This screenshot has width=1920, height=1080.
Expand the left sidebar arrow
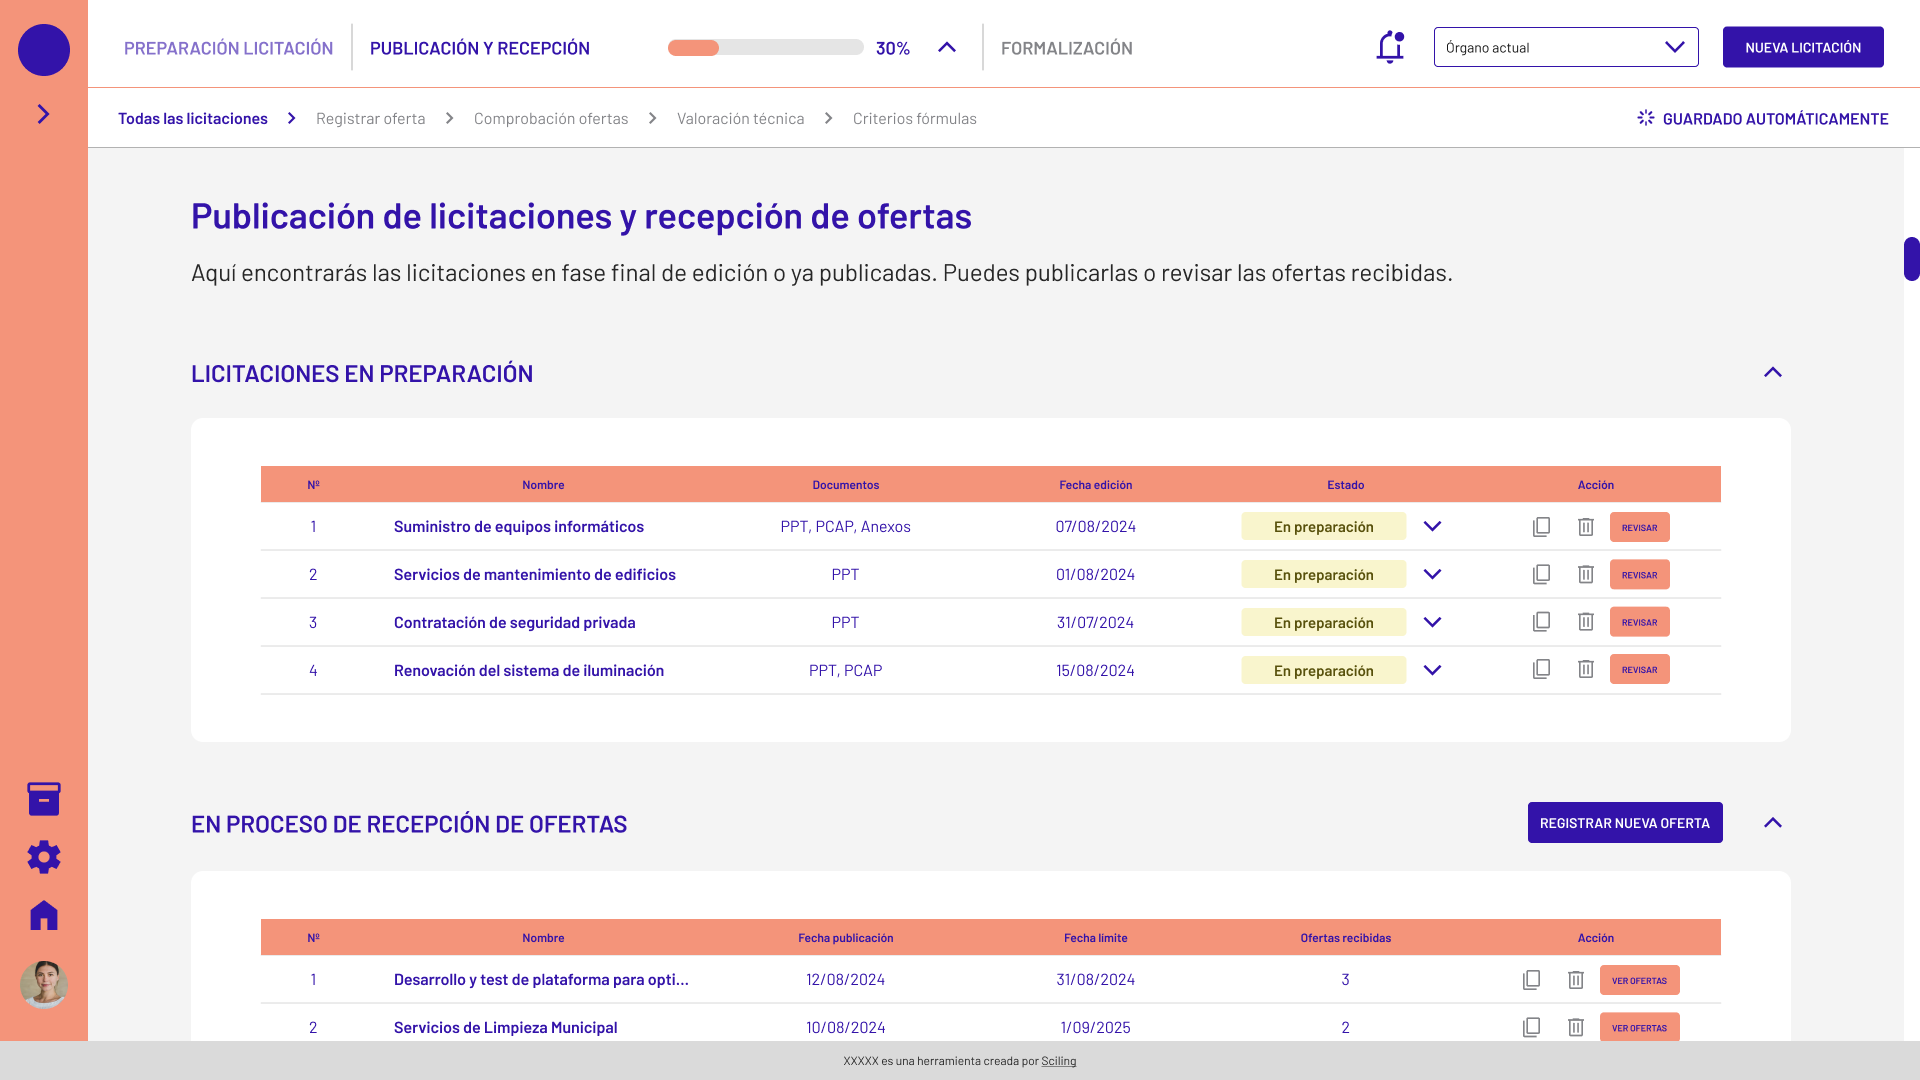click(x=44, y=114)
